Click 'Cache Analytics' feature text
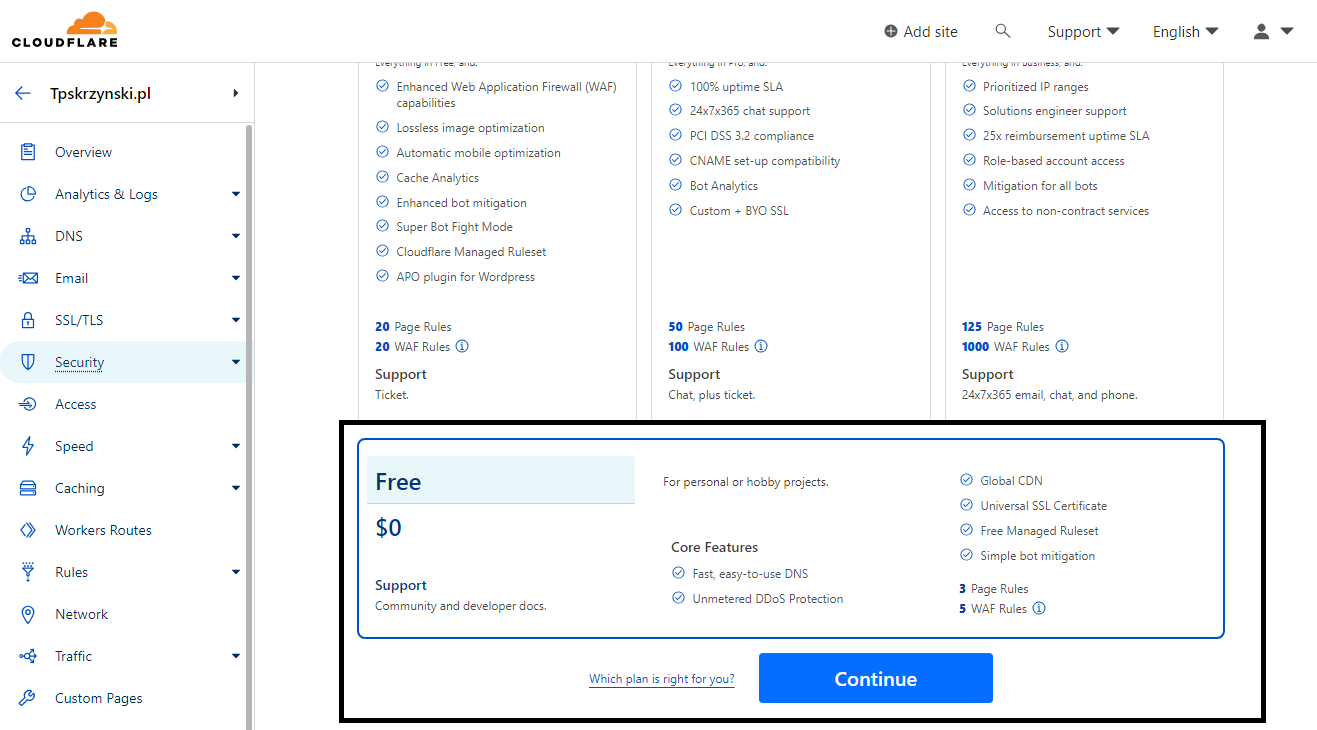 (438, 178)
